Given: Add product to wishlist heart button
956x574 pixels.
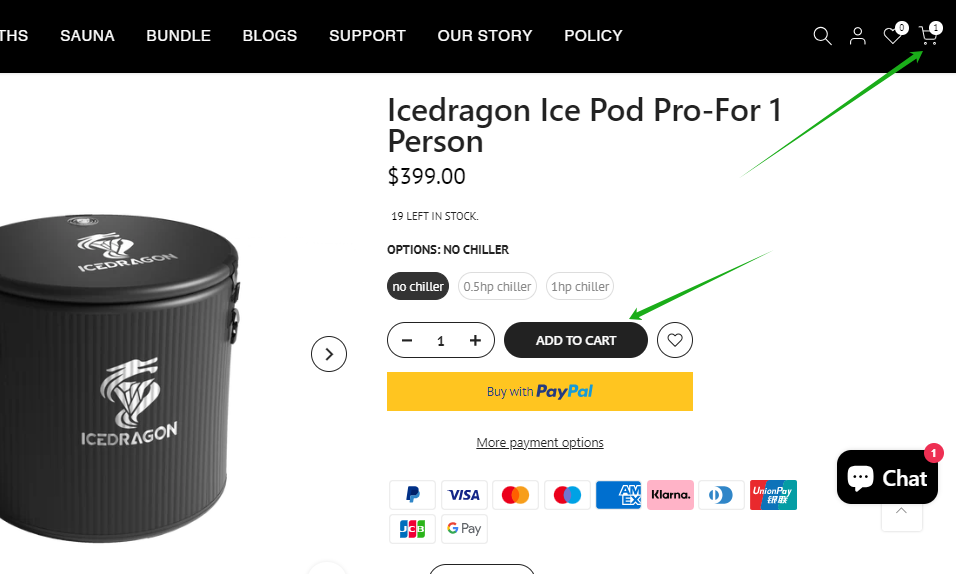Looking at the screenshot, I should click(675, 340).
